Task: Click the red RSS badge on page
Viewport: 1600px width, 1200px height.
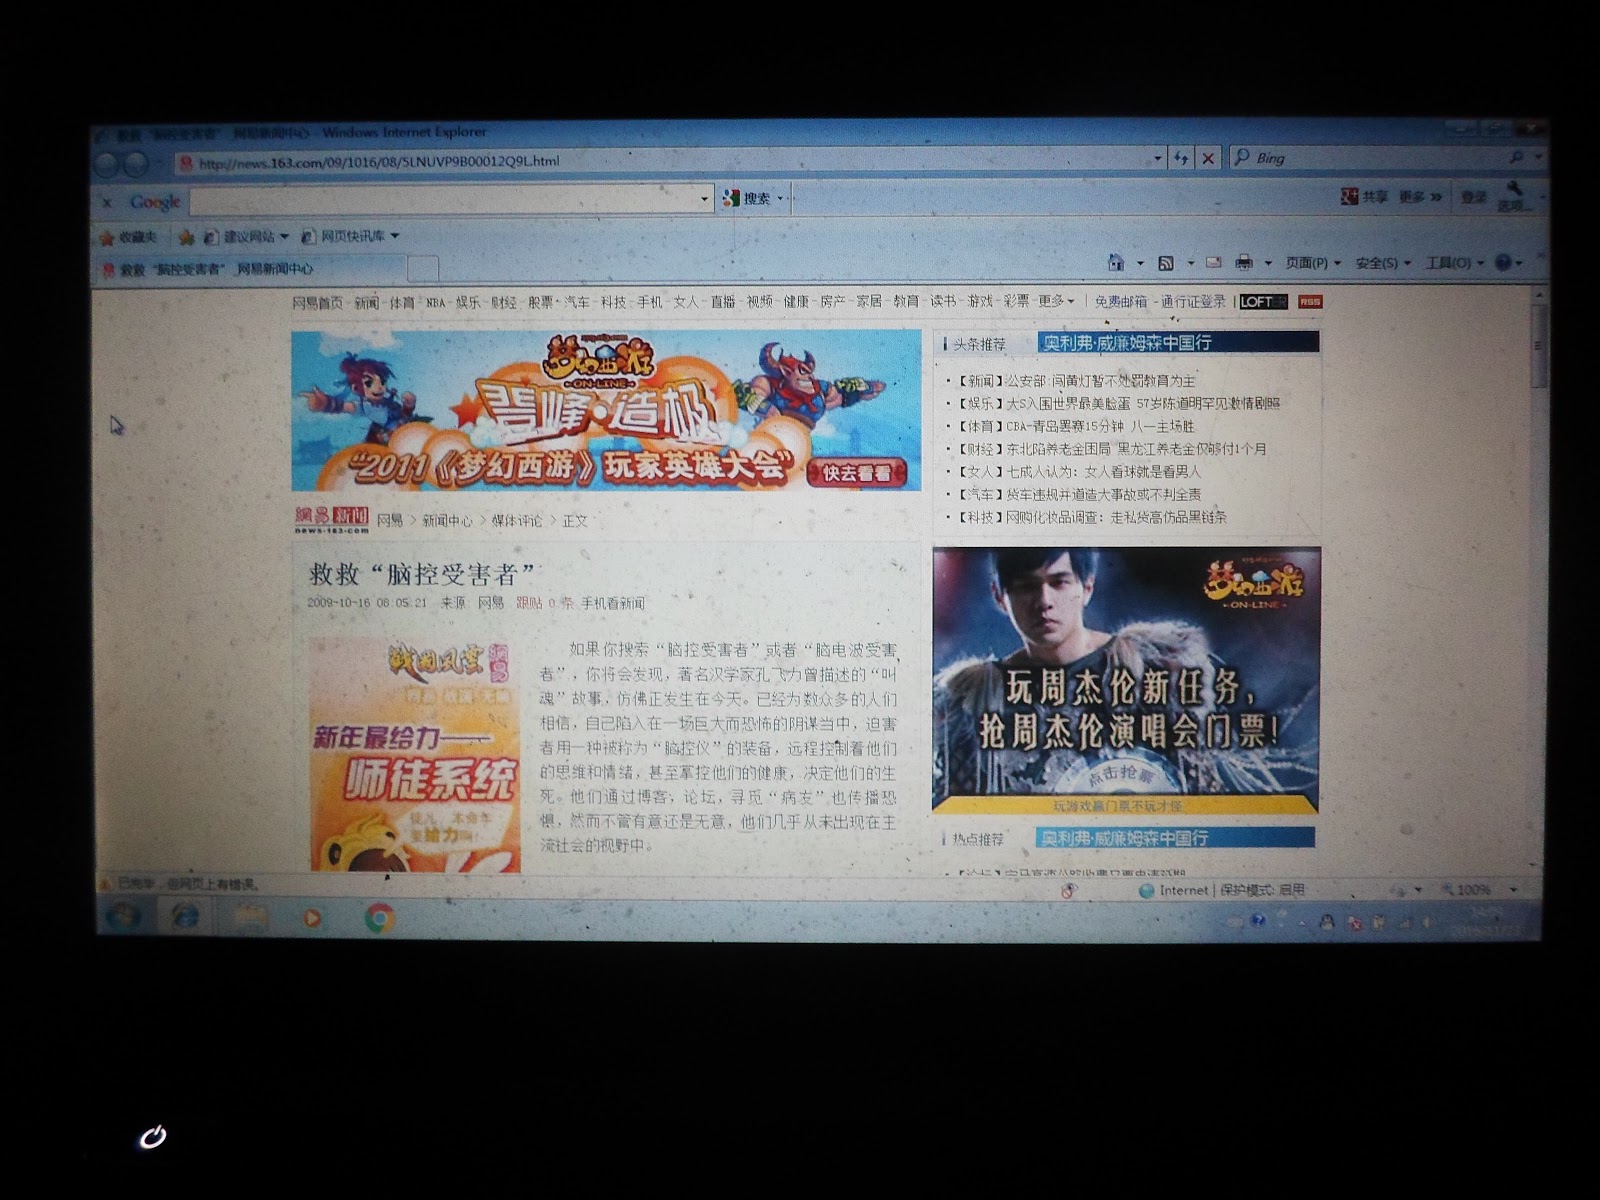Action: [x=1310, y=302]
